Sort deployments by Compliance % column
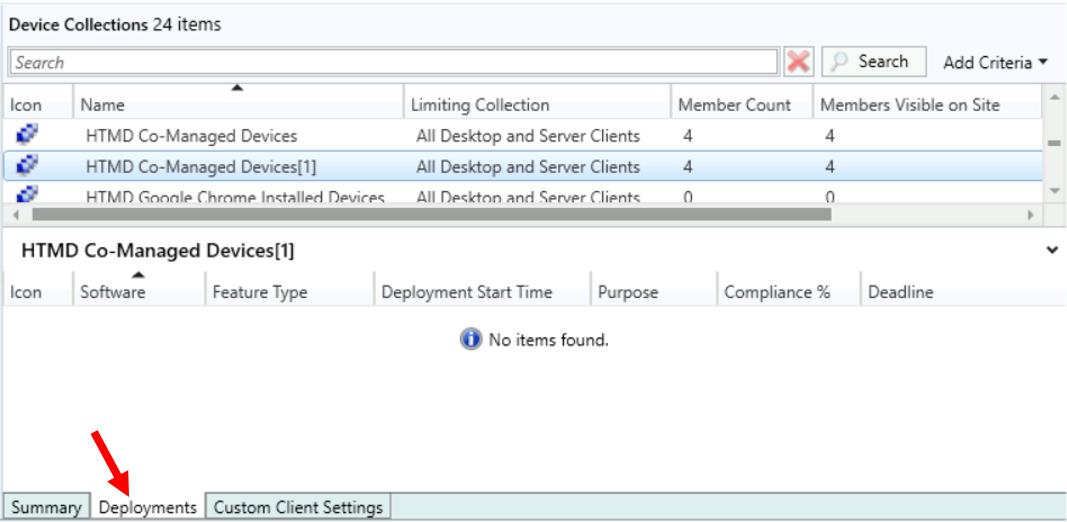1067x522 pixels. (x=777, y=292)
